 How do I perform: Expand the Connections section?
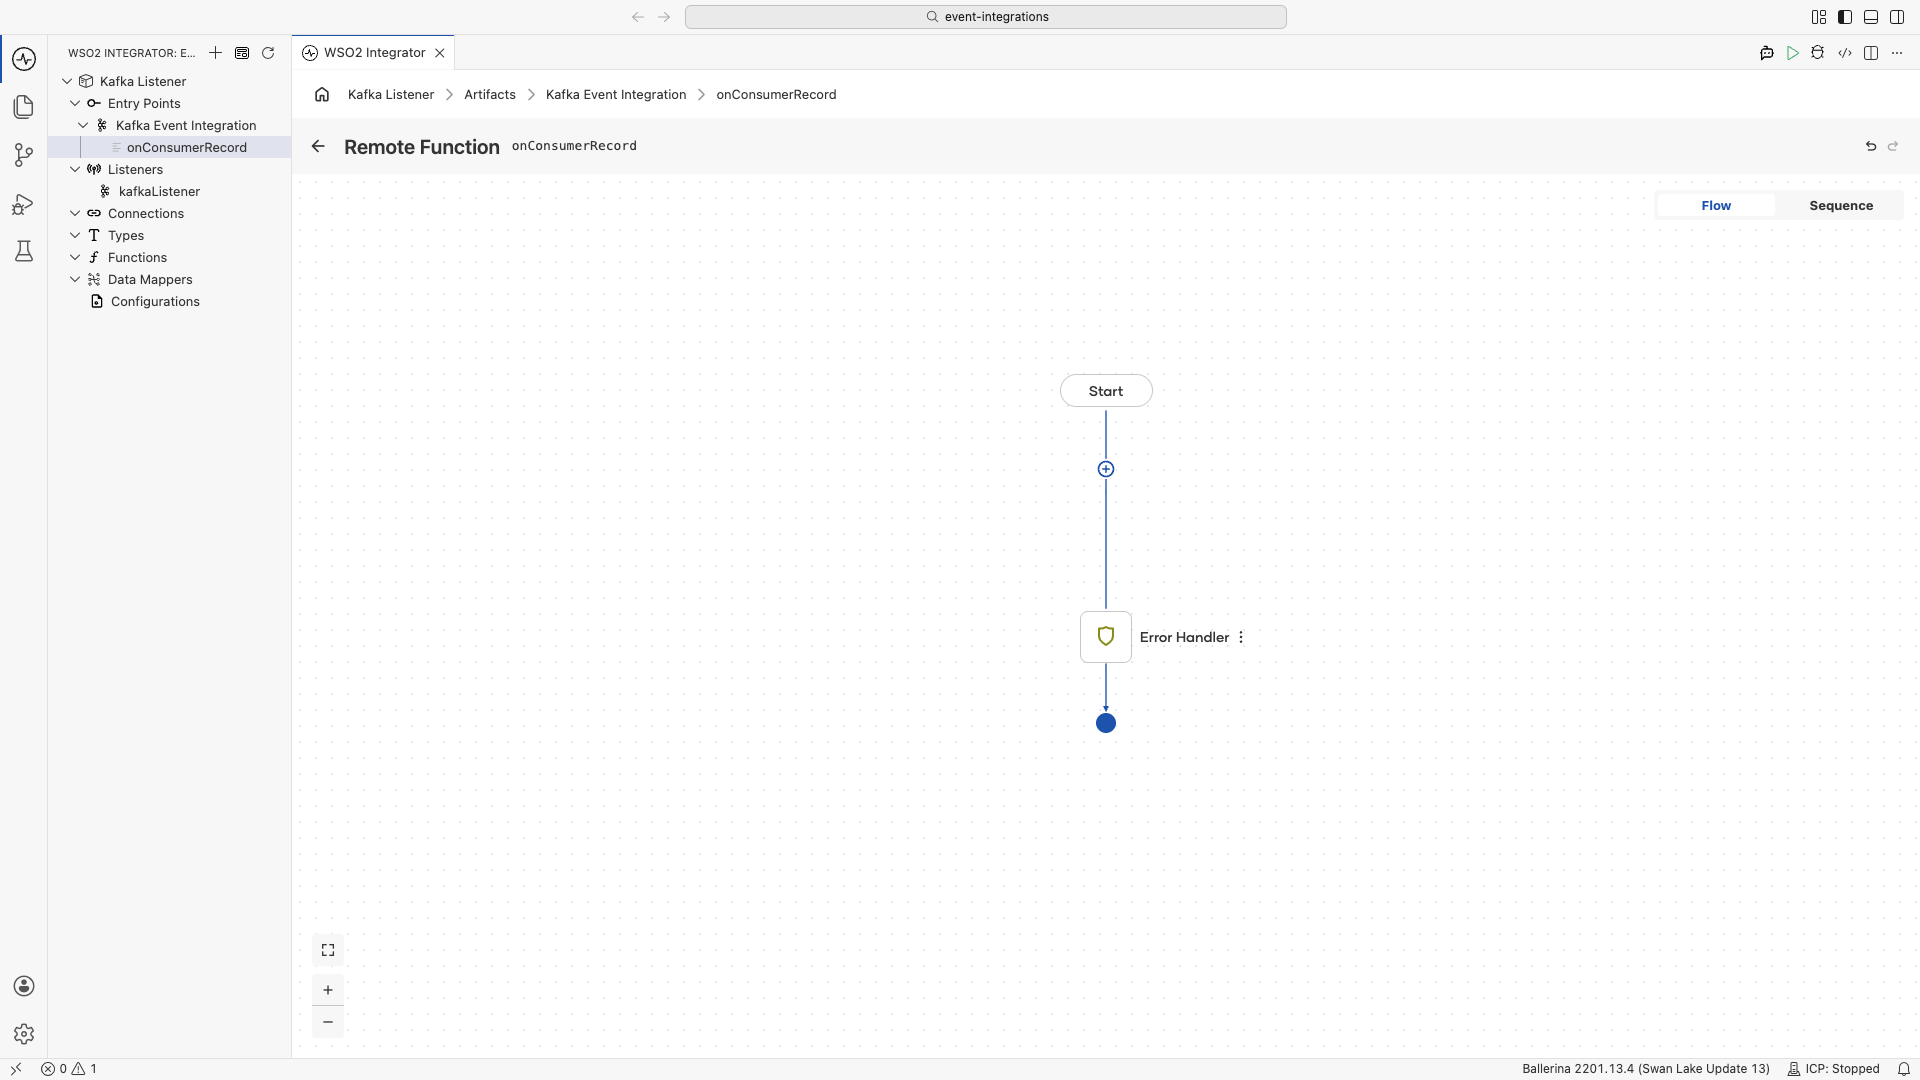tap(75, 213)
